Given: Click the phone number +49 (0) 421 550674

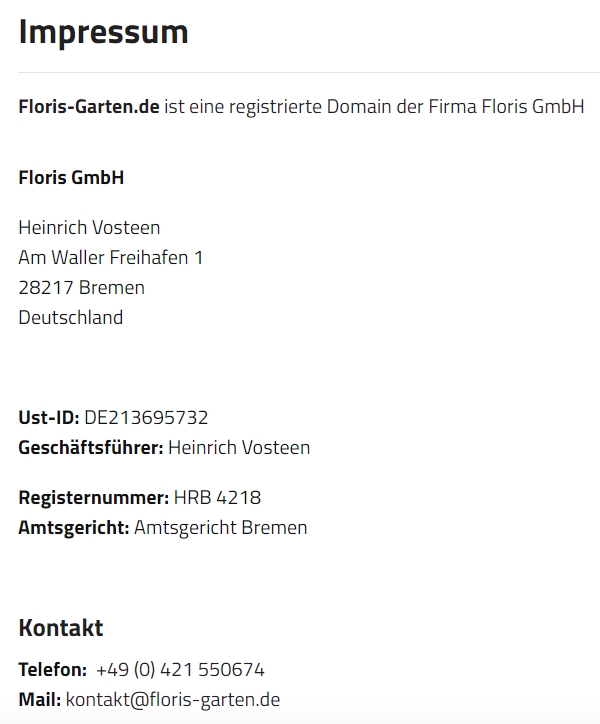Looking at the screenshot, I should [180, 670].
